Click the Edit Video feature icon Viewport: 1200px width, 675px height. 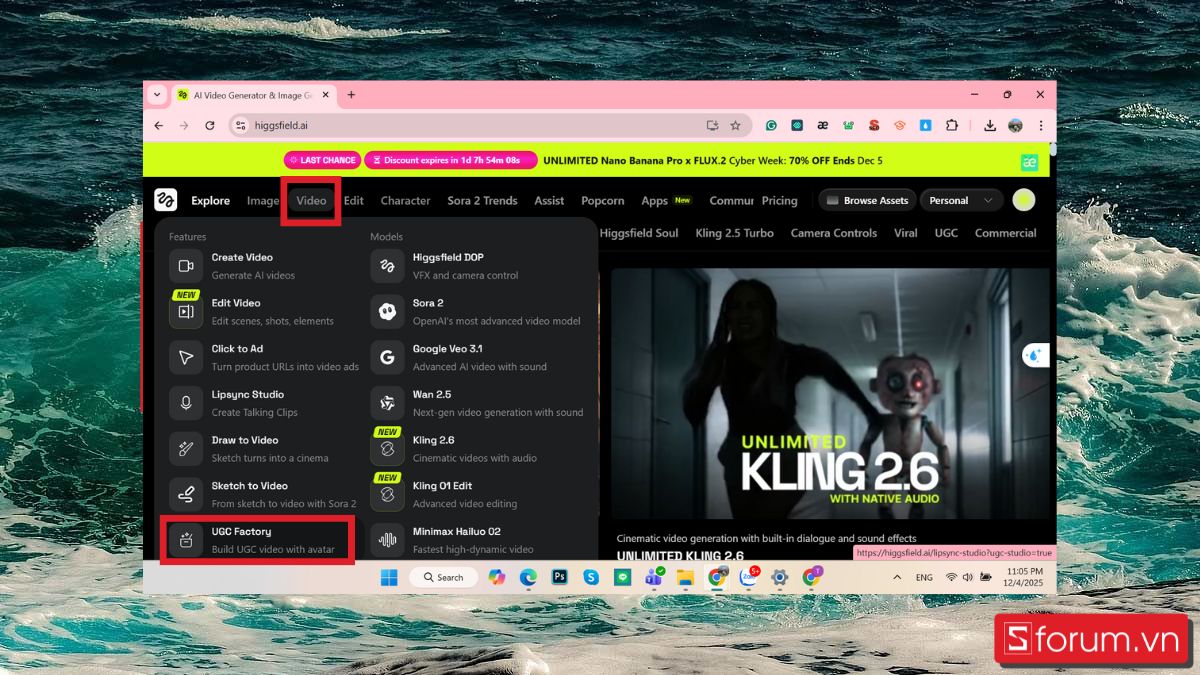[186, 311]
